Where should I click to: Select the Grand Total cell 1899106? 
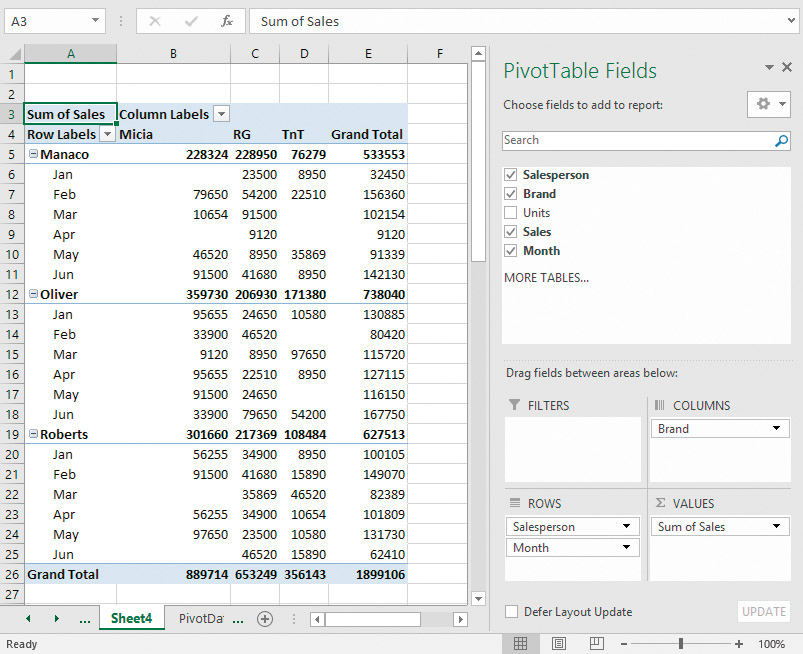(368, 574)
